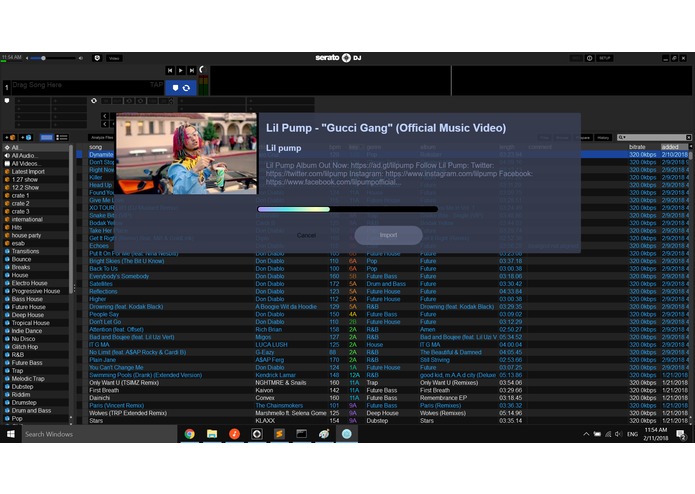Open the History panel tab
Screen dimensions: 695x494
point(603,137)
